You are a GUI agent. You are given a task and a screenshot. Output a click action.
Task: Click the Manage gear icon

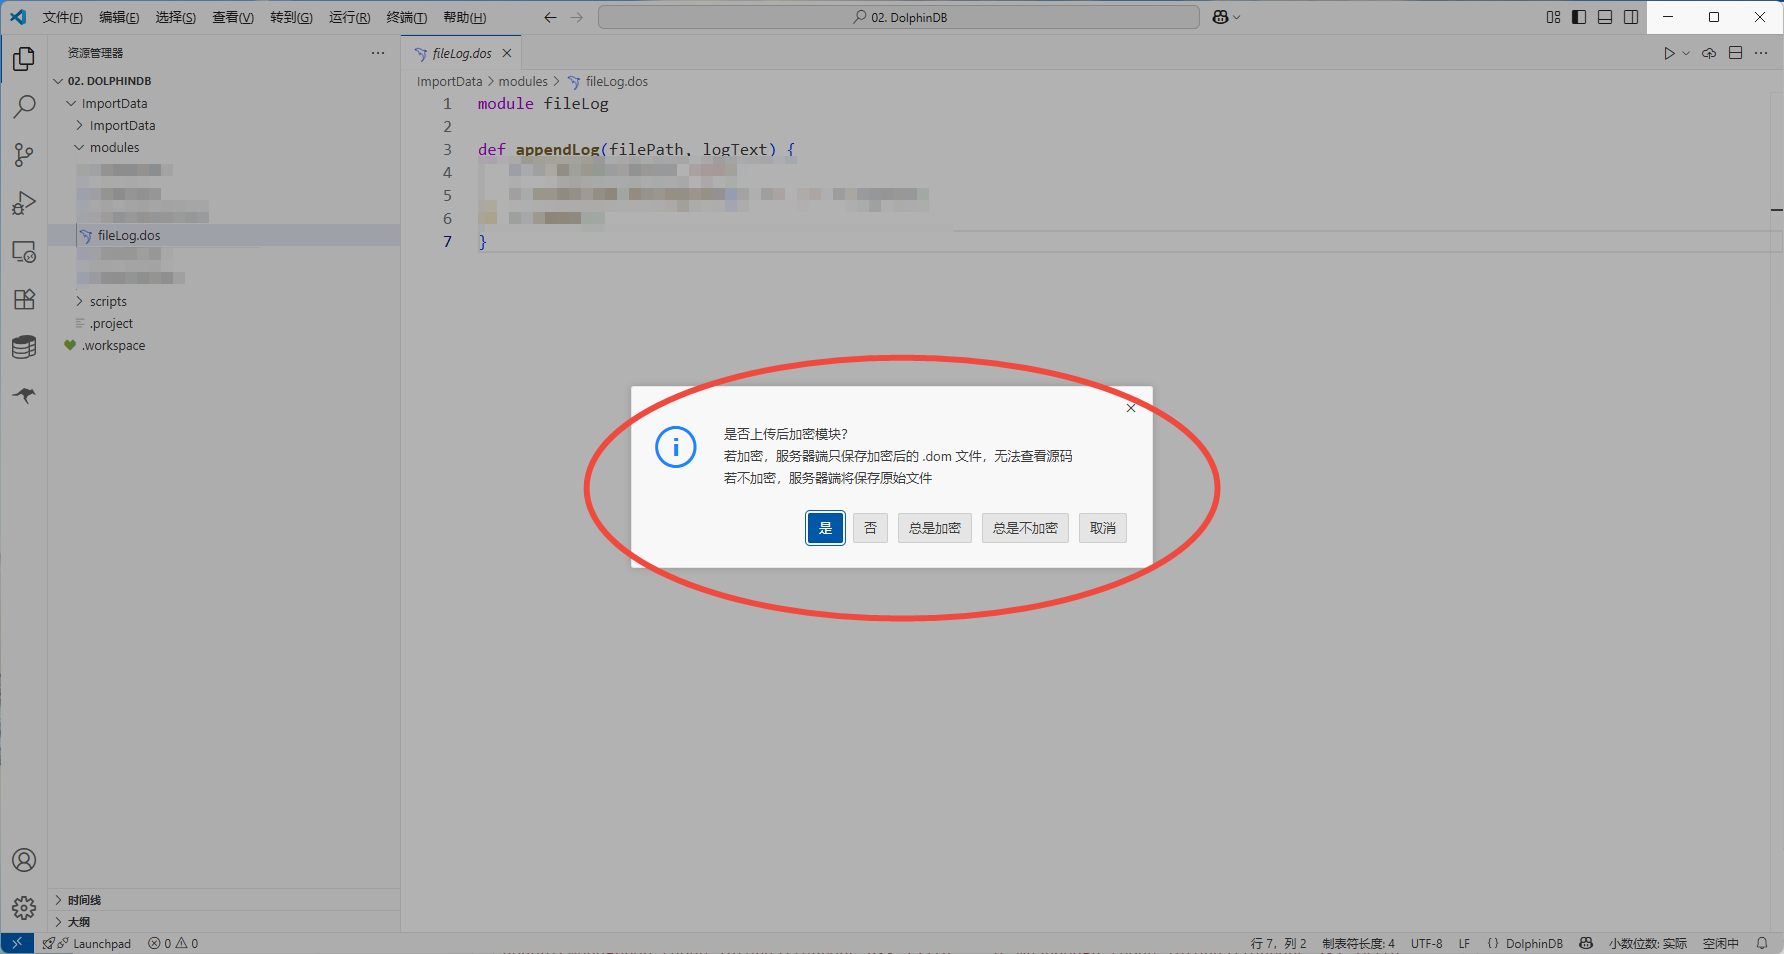pyautogui.click(x=24, y=908)
